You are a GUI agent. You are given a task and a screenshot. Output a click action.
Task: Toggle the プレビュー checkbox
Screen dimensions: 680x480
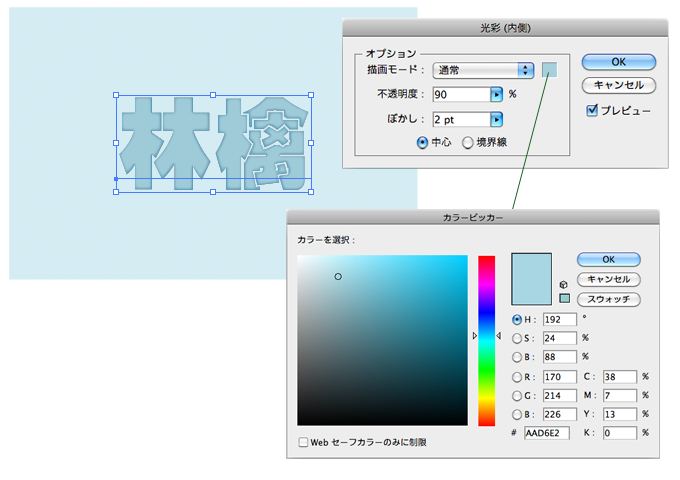point(592,109)
